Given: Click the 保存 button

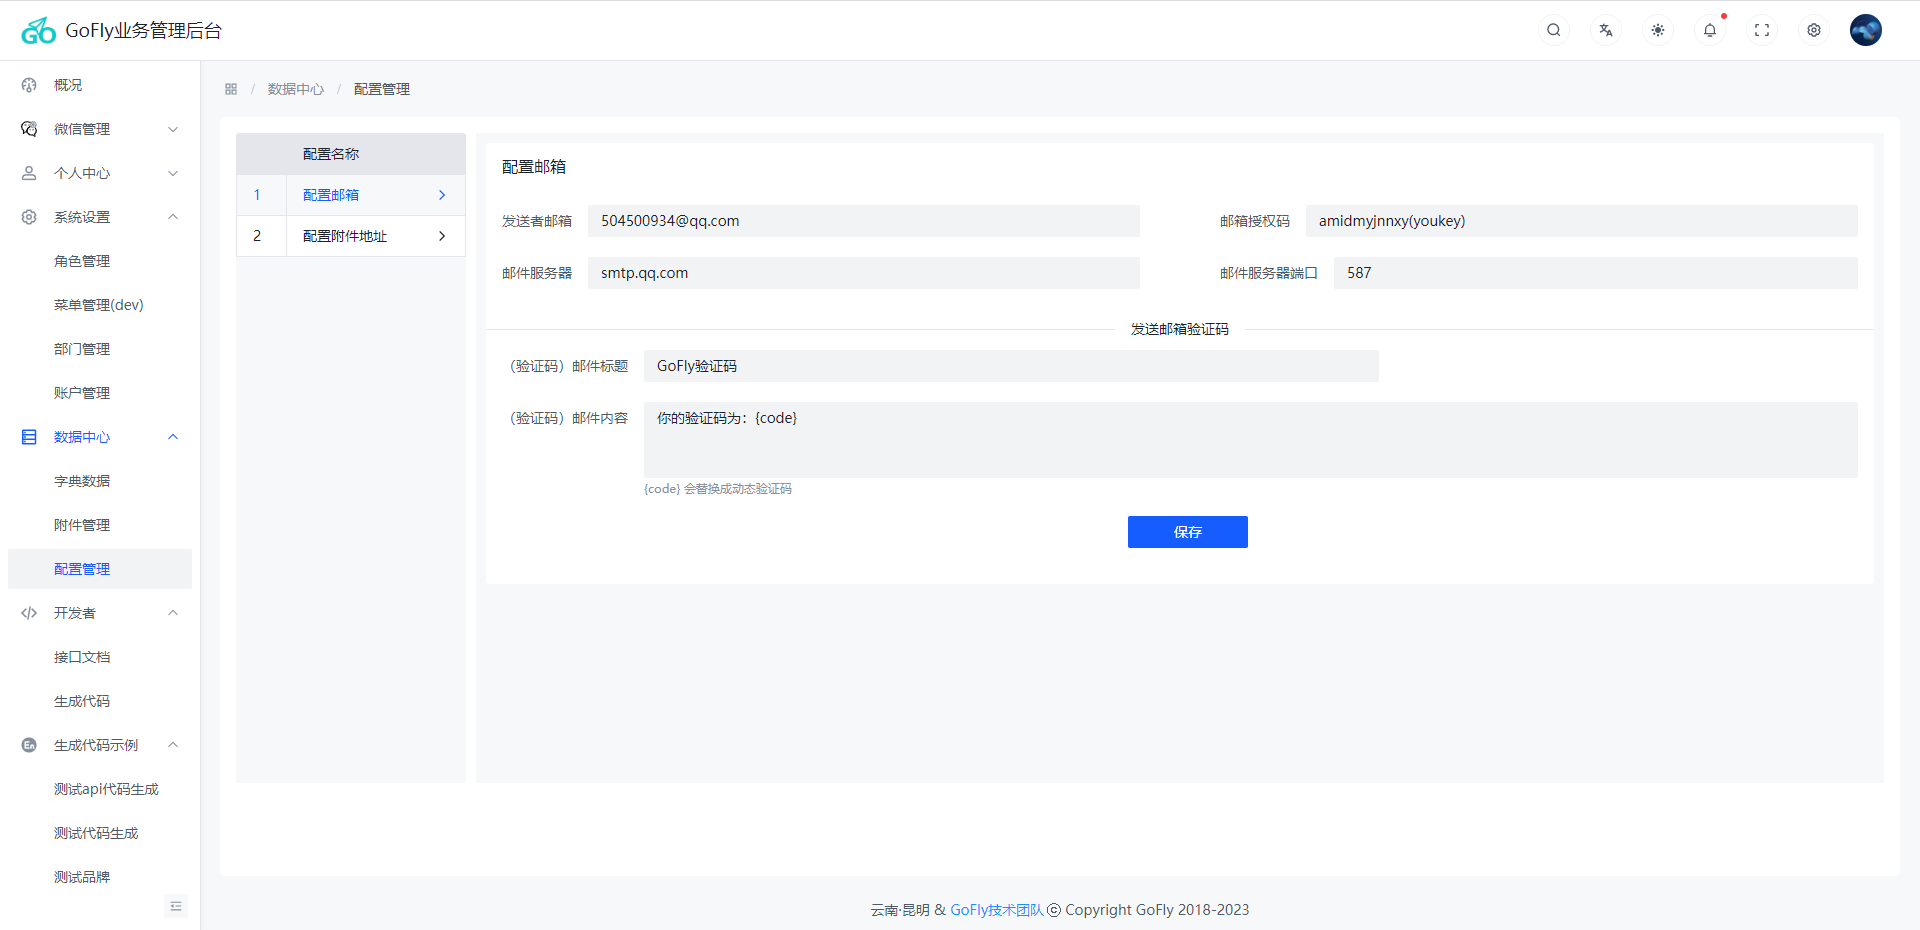Looking at the screenshot, I should [1187, 532].
